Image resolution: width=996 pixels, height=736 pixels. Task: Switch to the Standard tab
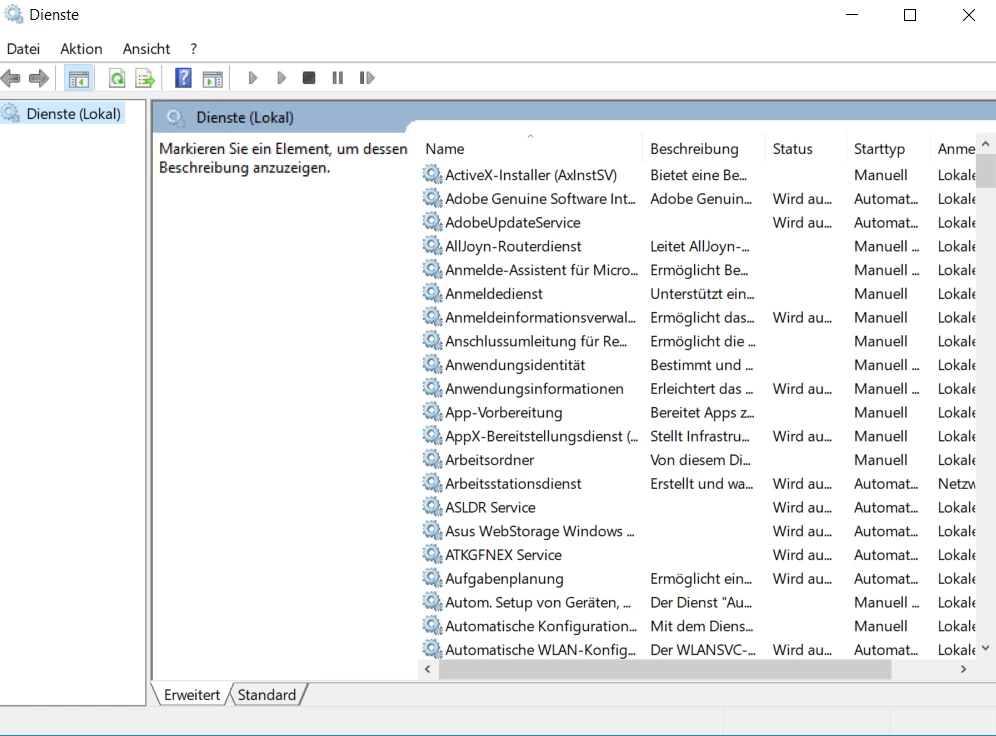pos(267,695)
